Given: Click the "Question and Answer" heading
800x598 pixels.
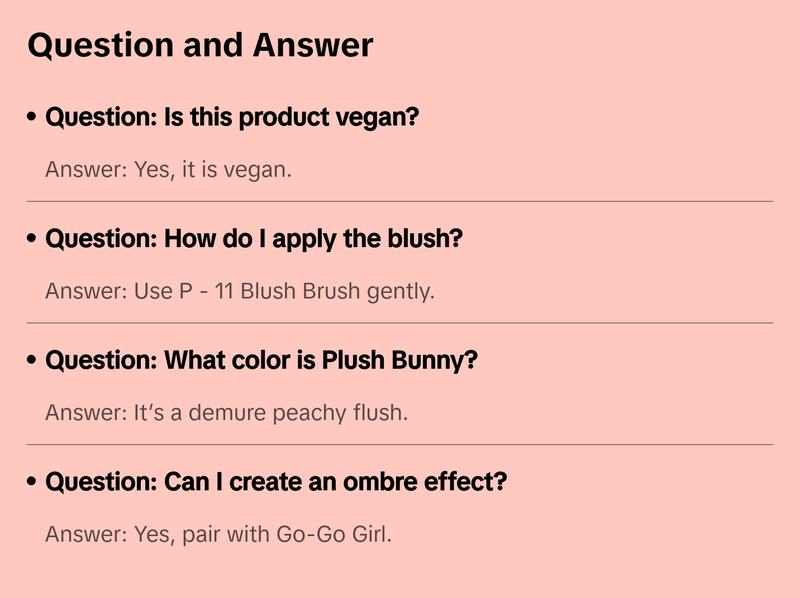Looking at the screenshot, I should [200, 45].
